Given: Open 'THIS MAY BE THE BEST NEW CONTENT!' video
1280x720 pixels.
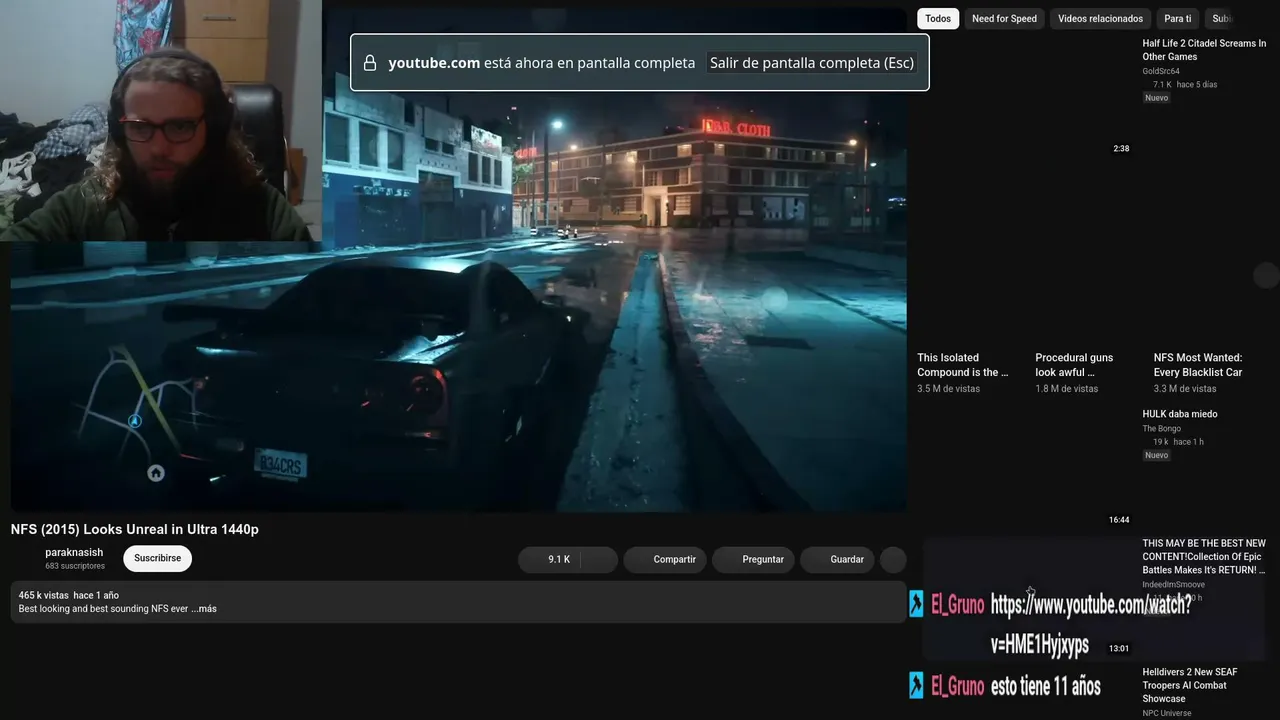Looking at the screenshot, I should 1205,557.
